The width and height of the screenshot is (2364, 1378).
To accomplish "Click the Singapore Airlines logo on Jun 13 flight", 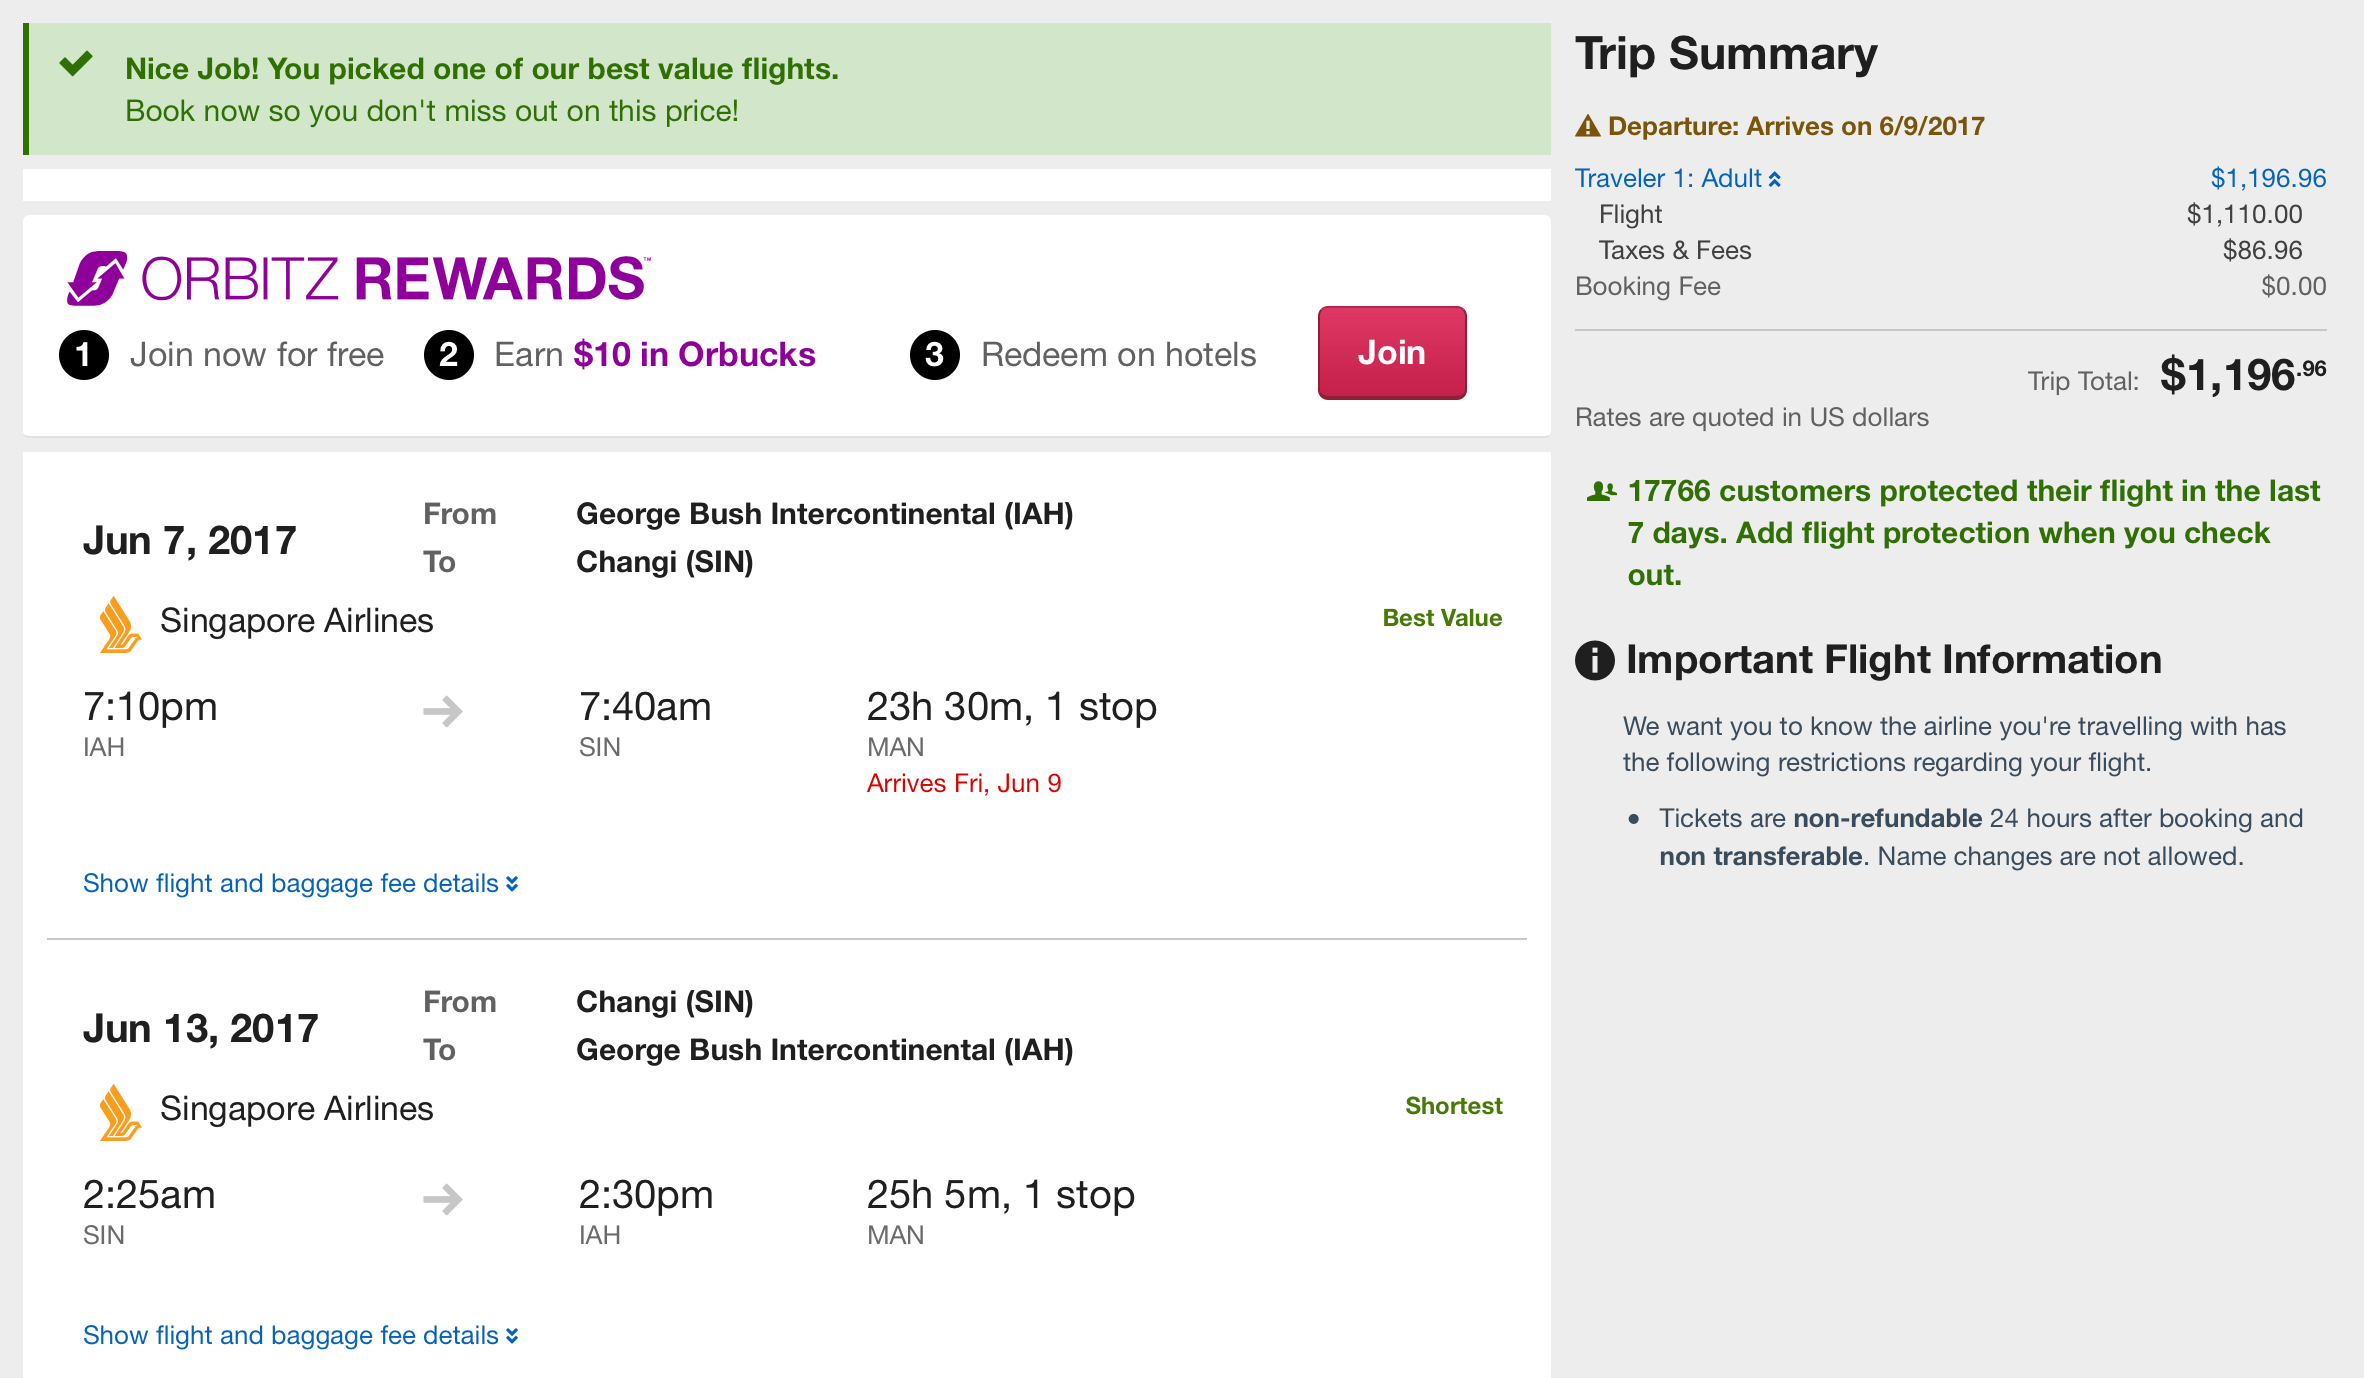I will click(119, 1112).
